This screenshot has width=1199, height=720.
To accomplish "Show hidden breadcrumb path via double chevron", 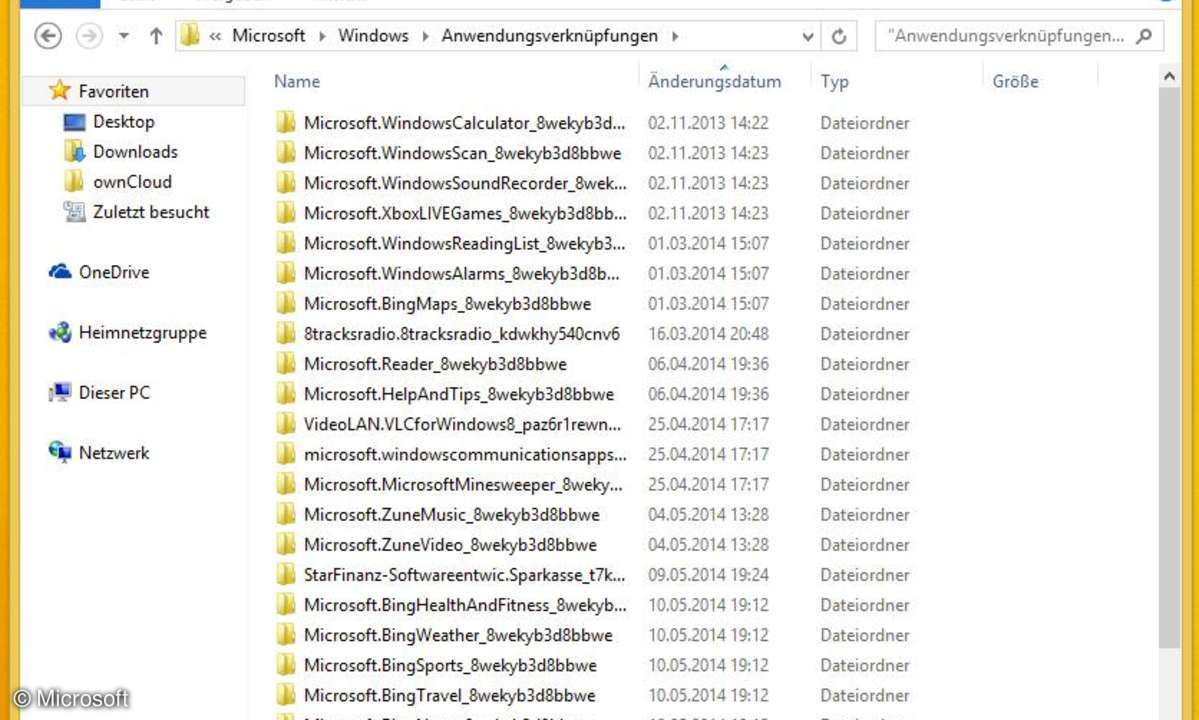I will point(216,37).
